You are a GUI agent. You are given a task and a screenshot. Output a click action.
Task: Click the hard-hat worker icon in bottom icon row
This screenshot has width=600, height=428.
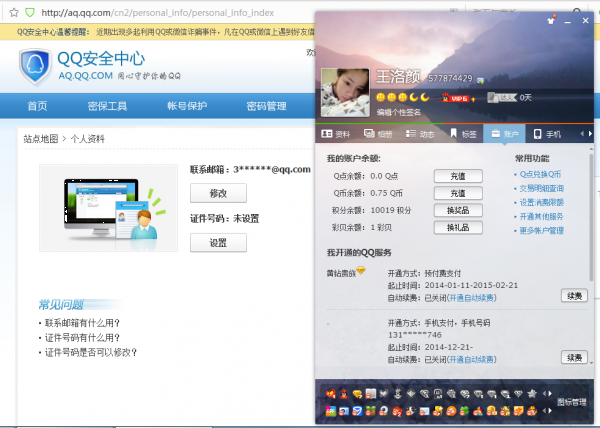click(532, 411)
